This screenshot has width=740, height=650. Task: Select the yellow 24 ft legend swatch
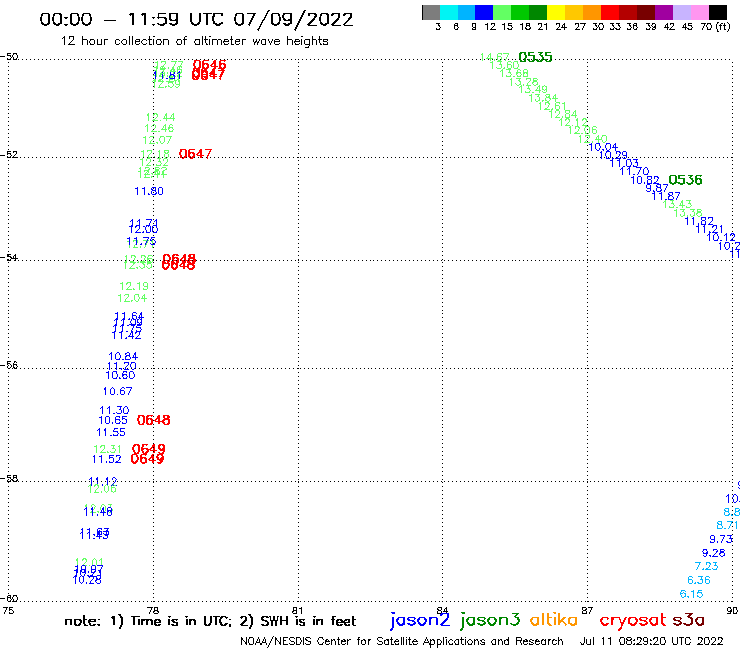pos(556,12)
